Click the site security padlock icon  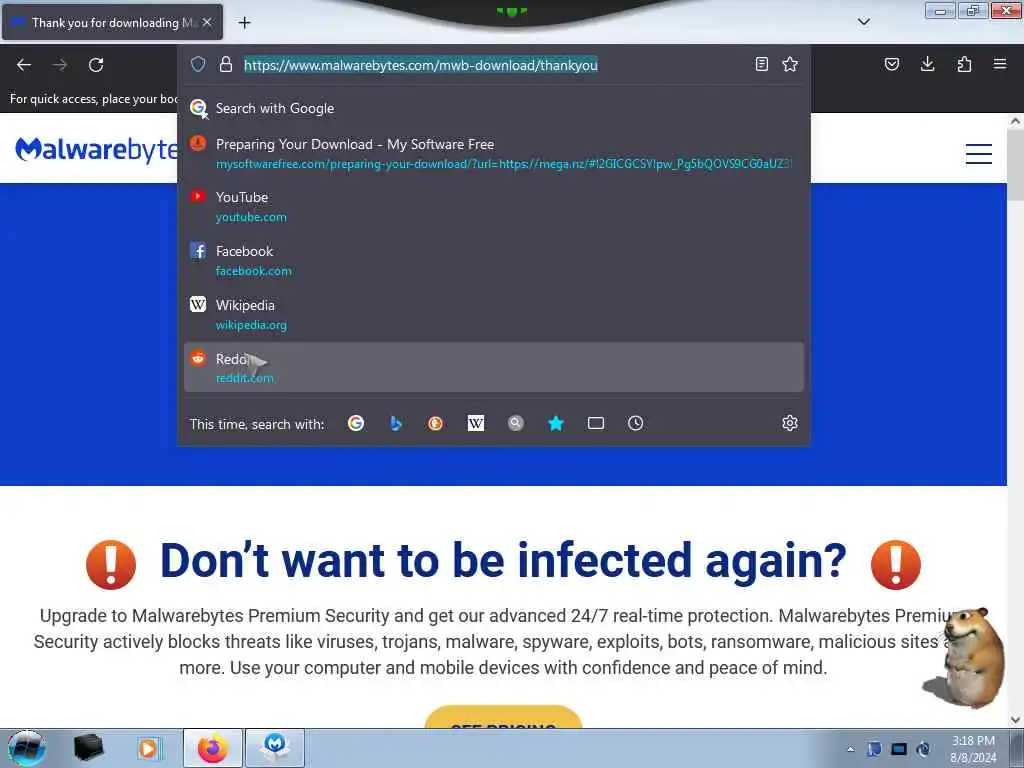tap(226, 64)
